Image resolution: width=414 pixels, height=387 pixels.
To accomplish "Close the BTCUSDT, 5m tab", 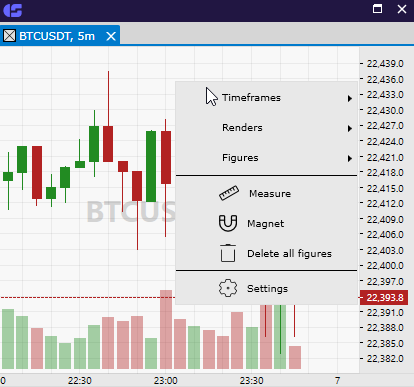I will click(x=111, y=36).
